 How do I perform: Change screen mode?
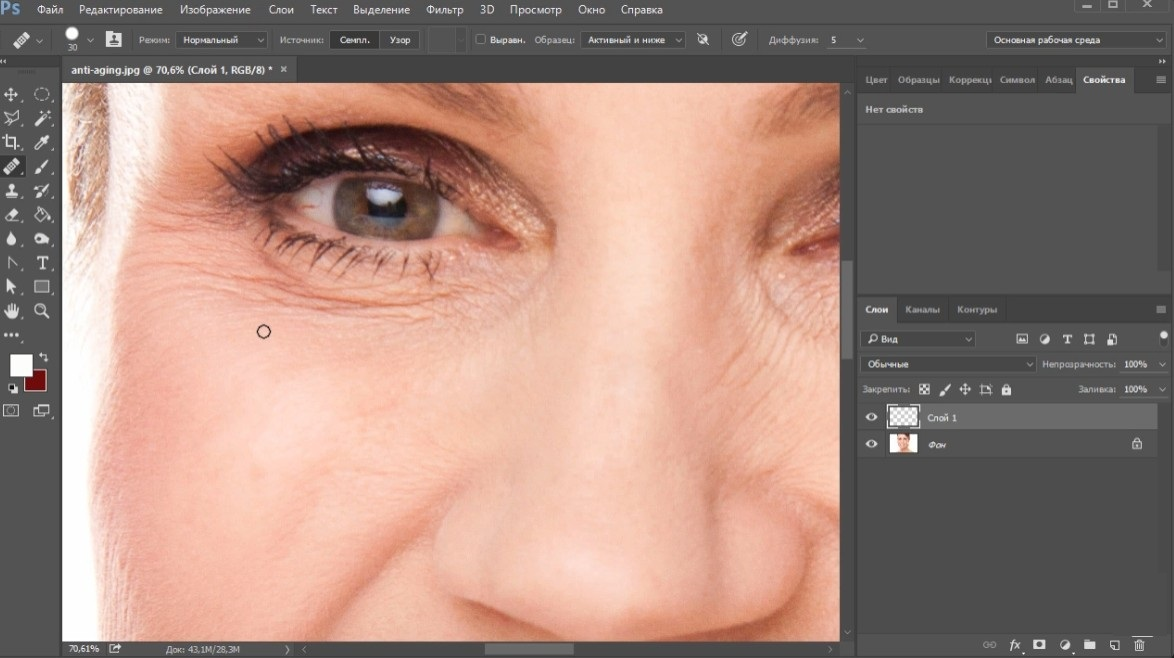[x=42, y=410]
